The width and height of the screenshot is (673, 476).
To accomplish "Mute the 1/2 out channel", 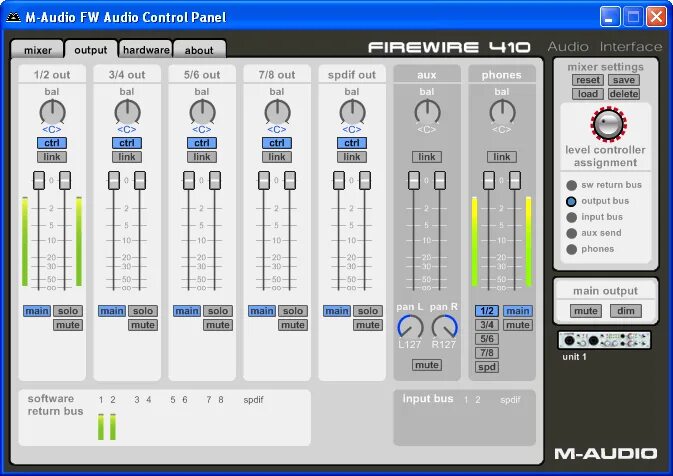I will coord(68,325).
